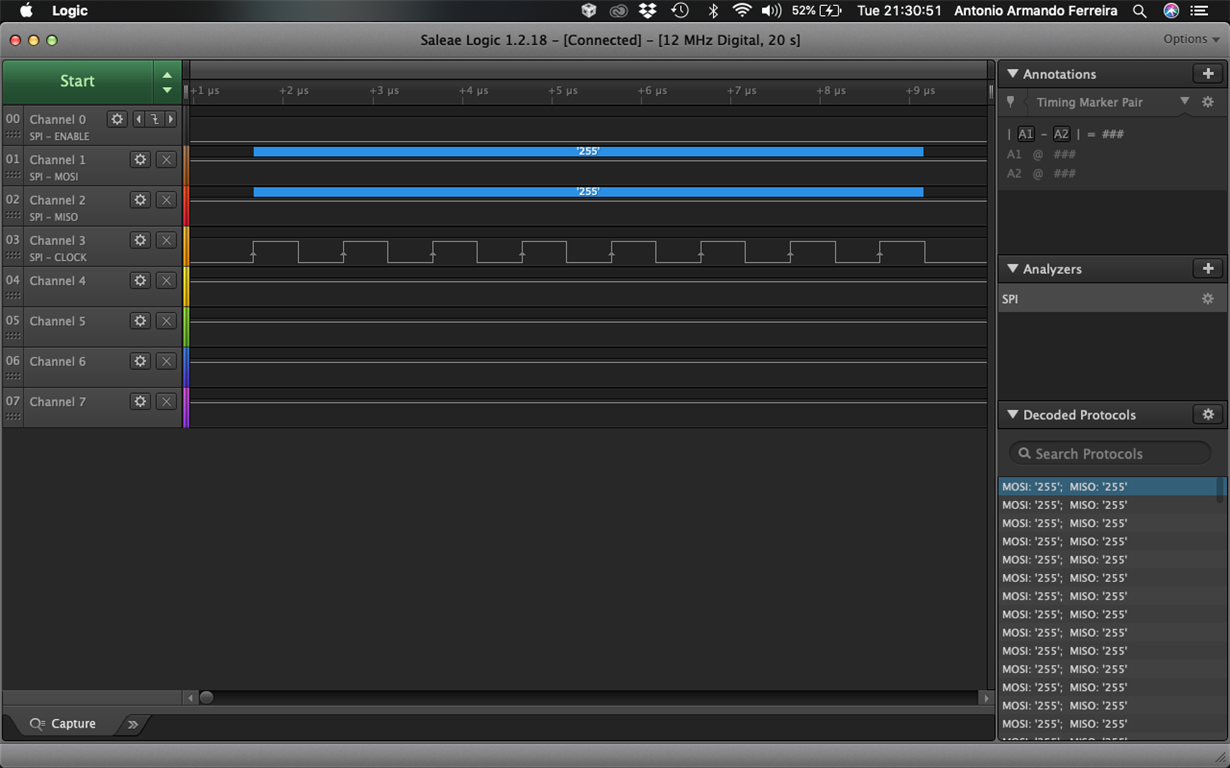
Task: Open Wi-Fi status menu
Action: [742, 11]
